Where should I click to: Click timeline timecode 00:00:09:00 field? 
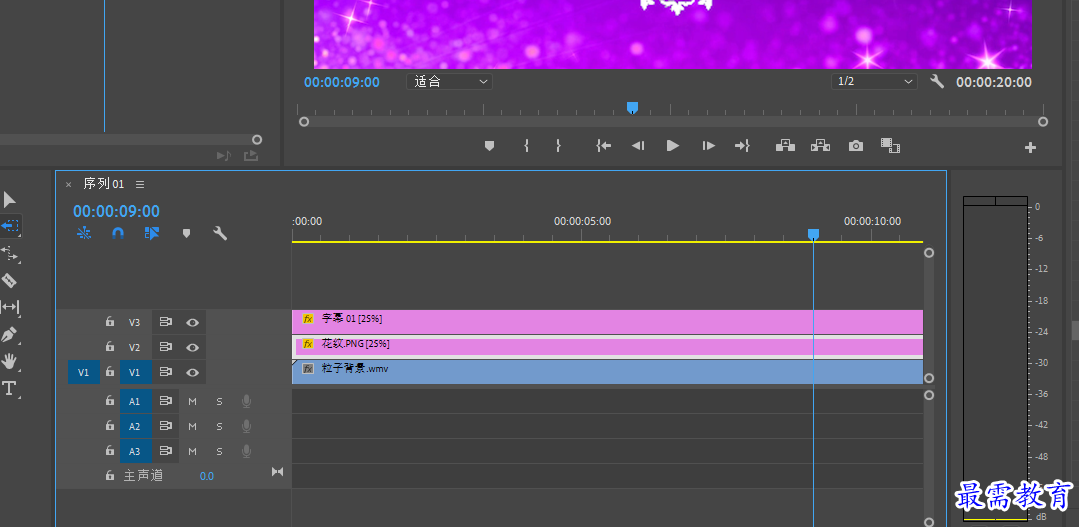coord(116,211)
